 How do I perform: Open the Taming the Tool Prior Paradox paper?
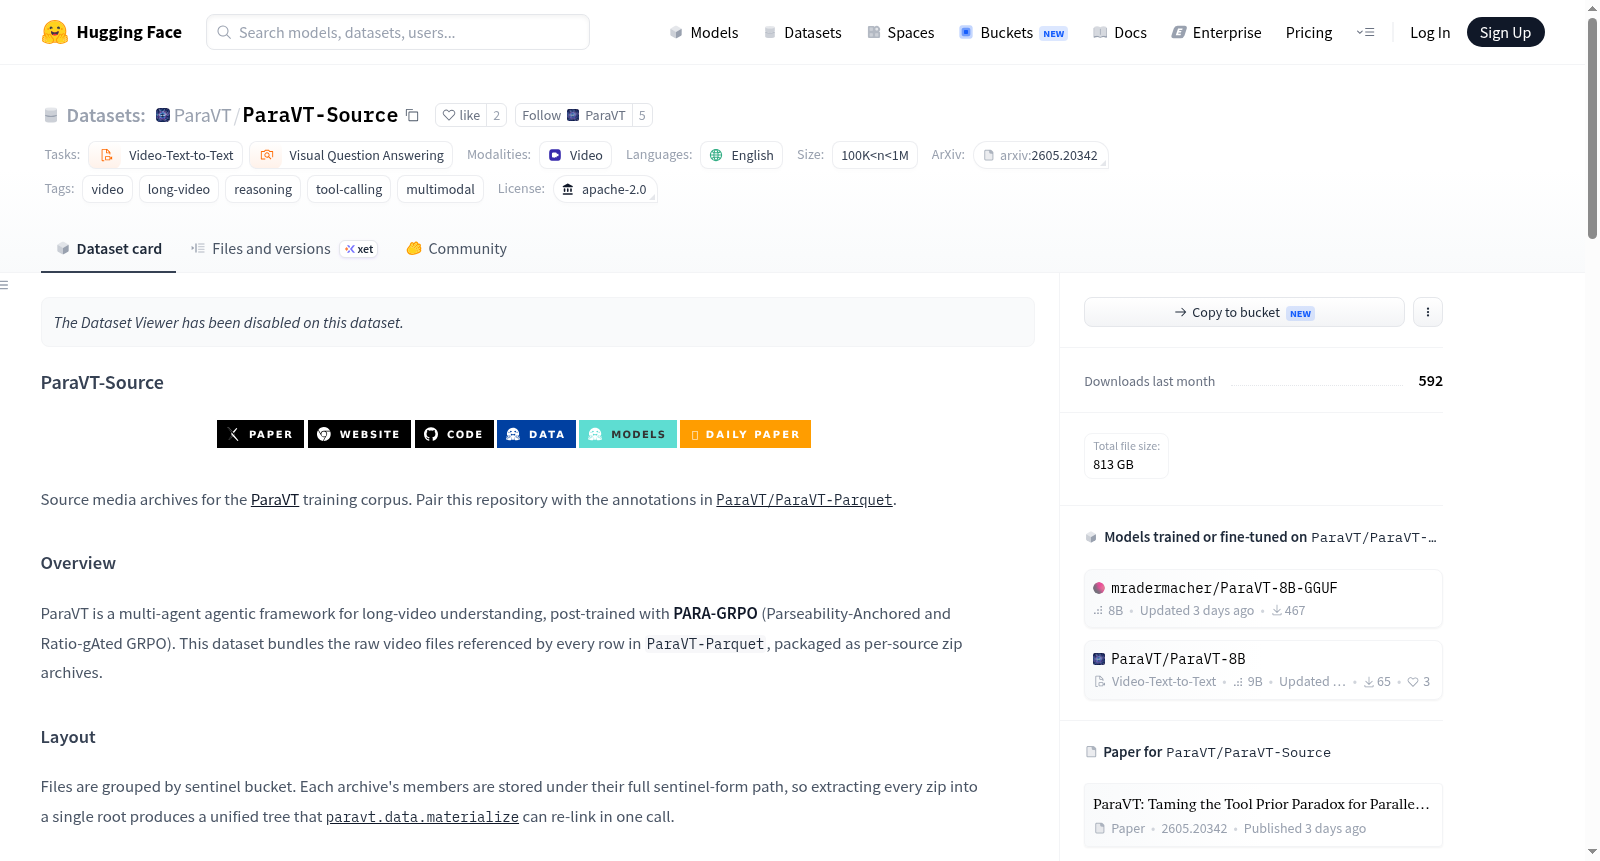tap(1263, 815)
